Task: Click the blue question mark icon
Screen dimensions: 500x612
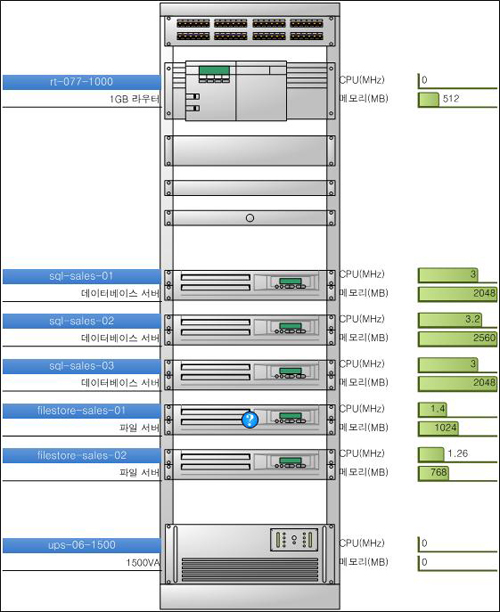Action: click(250, 420)
